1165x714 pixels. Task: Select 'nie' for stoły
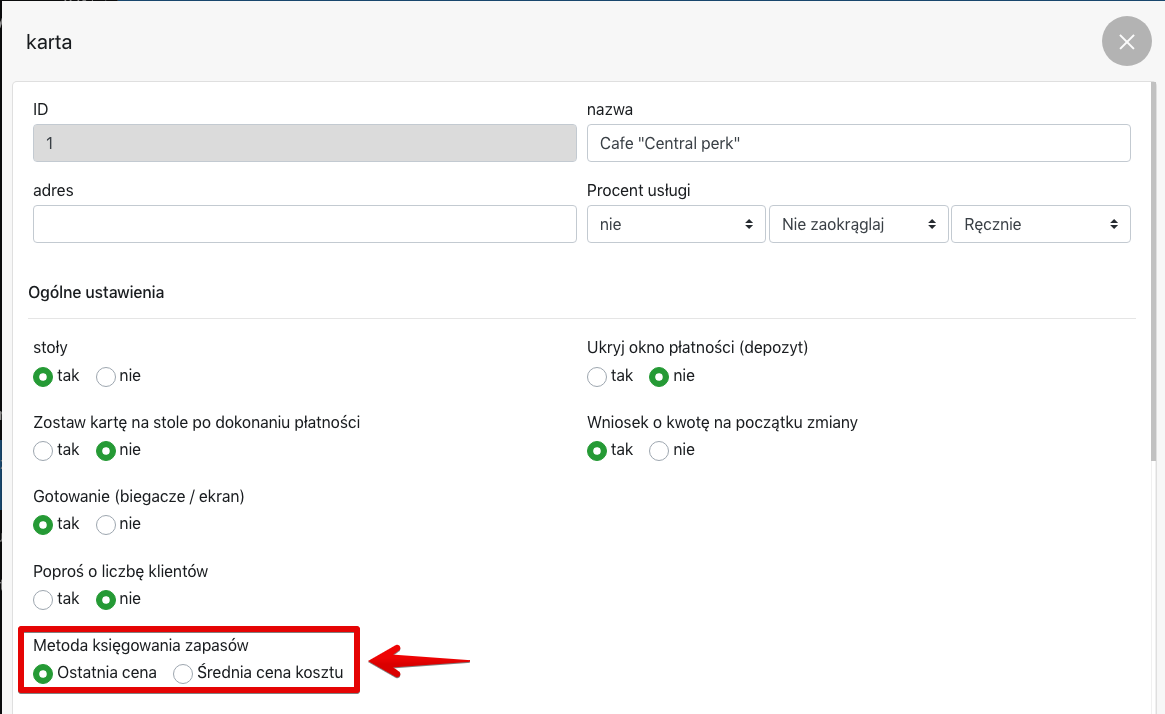(x=106, y=377)
